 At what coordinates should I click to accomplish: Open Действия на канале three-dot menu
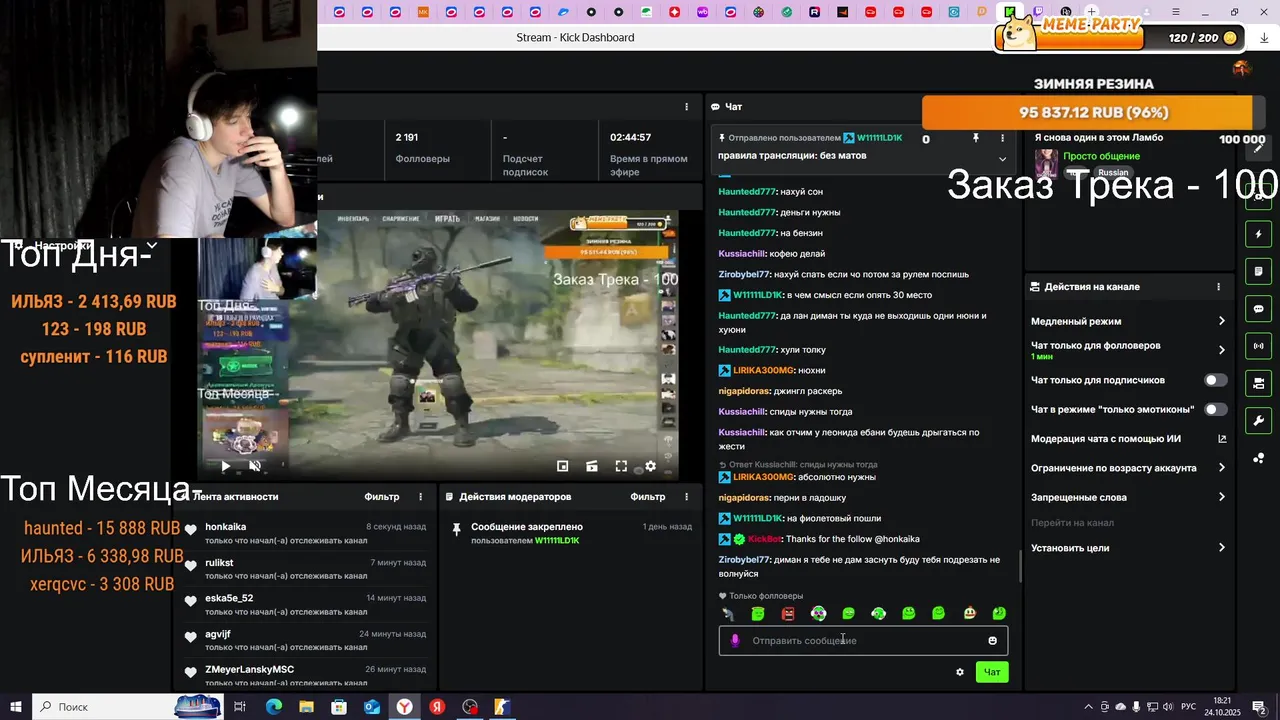coord(1218,287)
